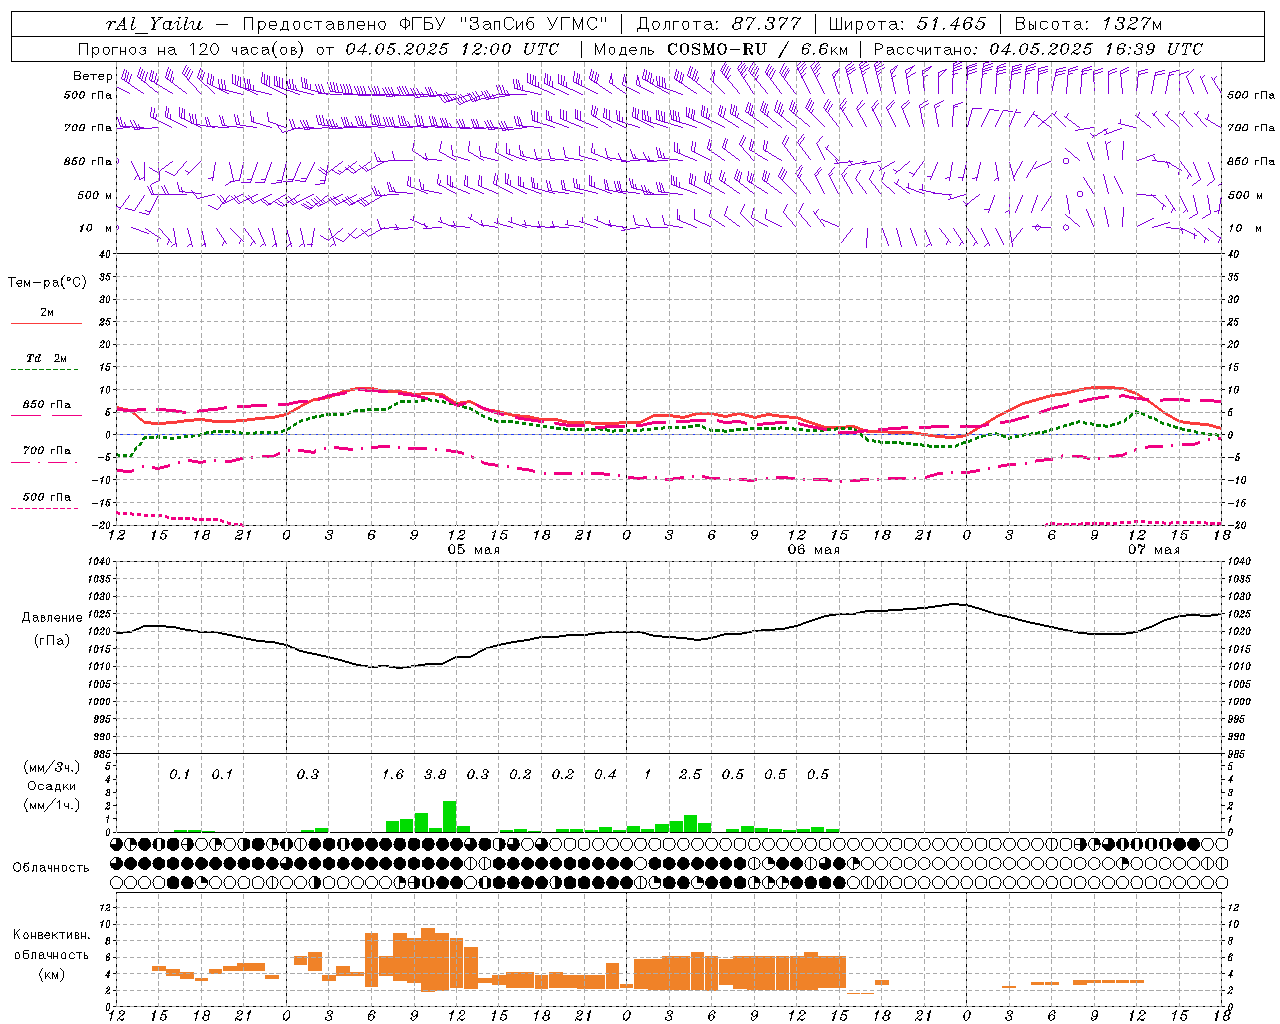The height and width of the screenshot is (1024, 1280).
Task: Click the '07 мая' date label
Action: tap(1153, 550)
